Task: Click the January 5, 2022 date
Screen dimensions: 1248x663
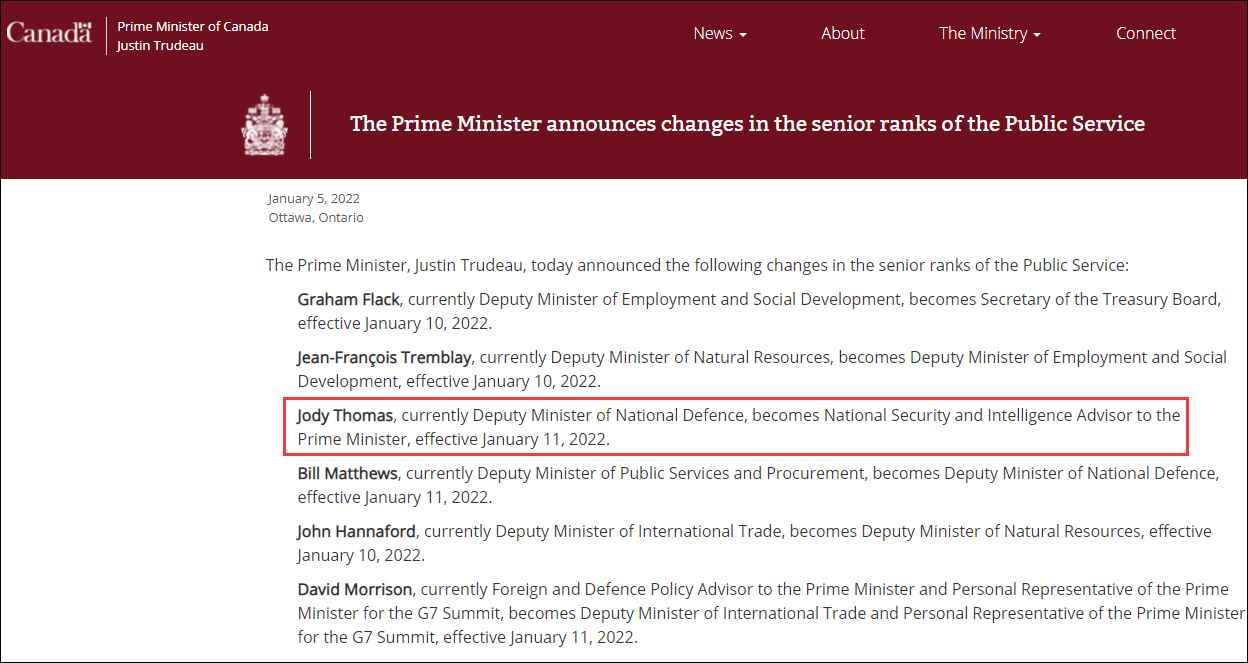Action: 313,198
